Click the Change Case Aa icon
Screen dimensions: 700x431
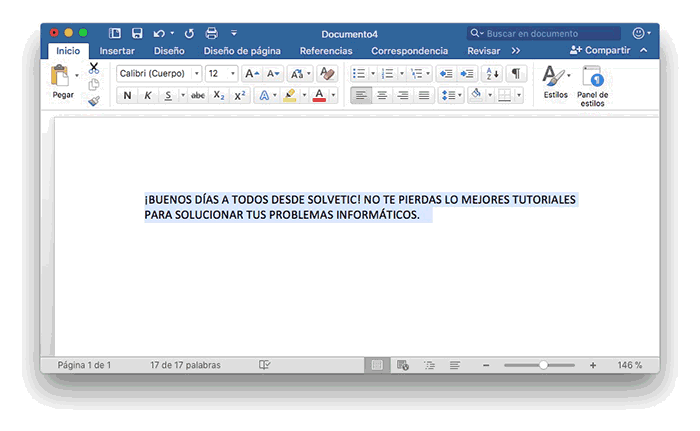point(297,74)
